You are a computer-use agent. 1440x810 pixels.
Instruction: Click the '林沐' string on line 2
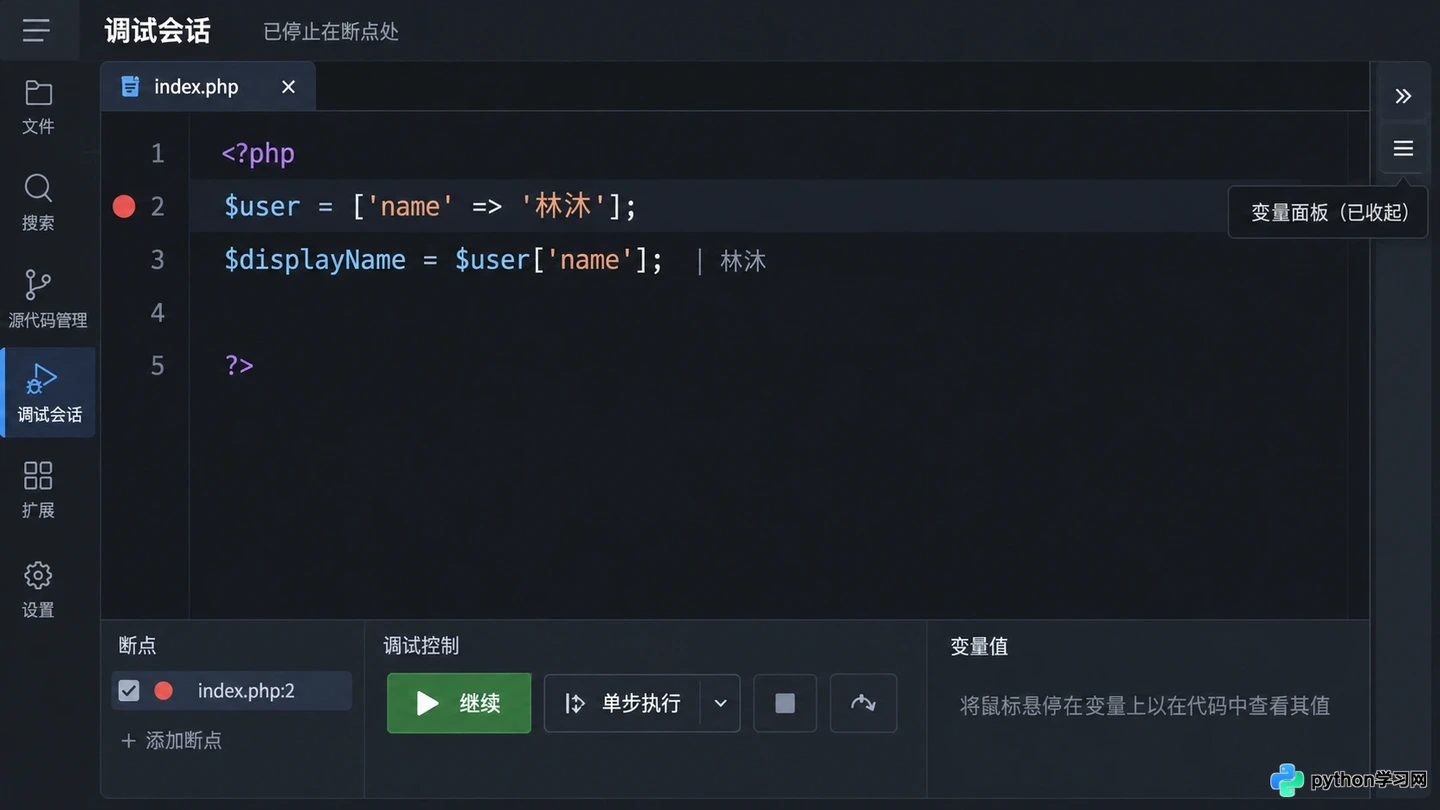[564, 206]
